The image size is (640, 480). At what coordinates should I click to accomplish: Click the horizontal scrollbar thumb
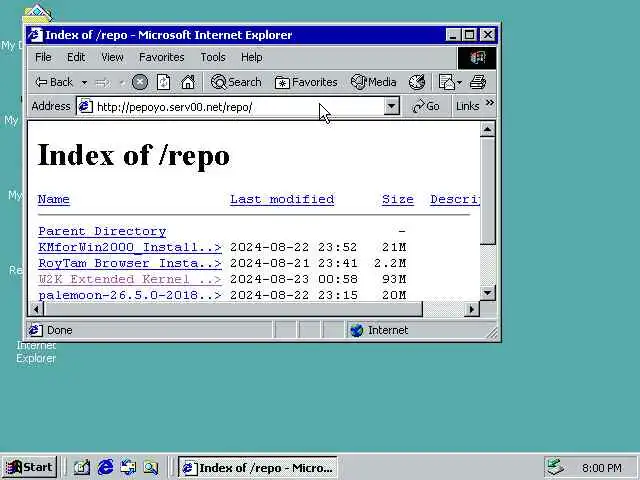click(x=233, y=309)
